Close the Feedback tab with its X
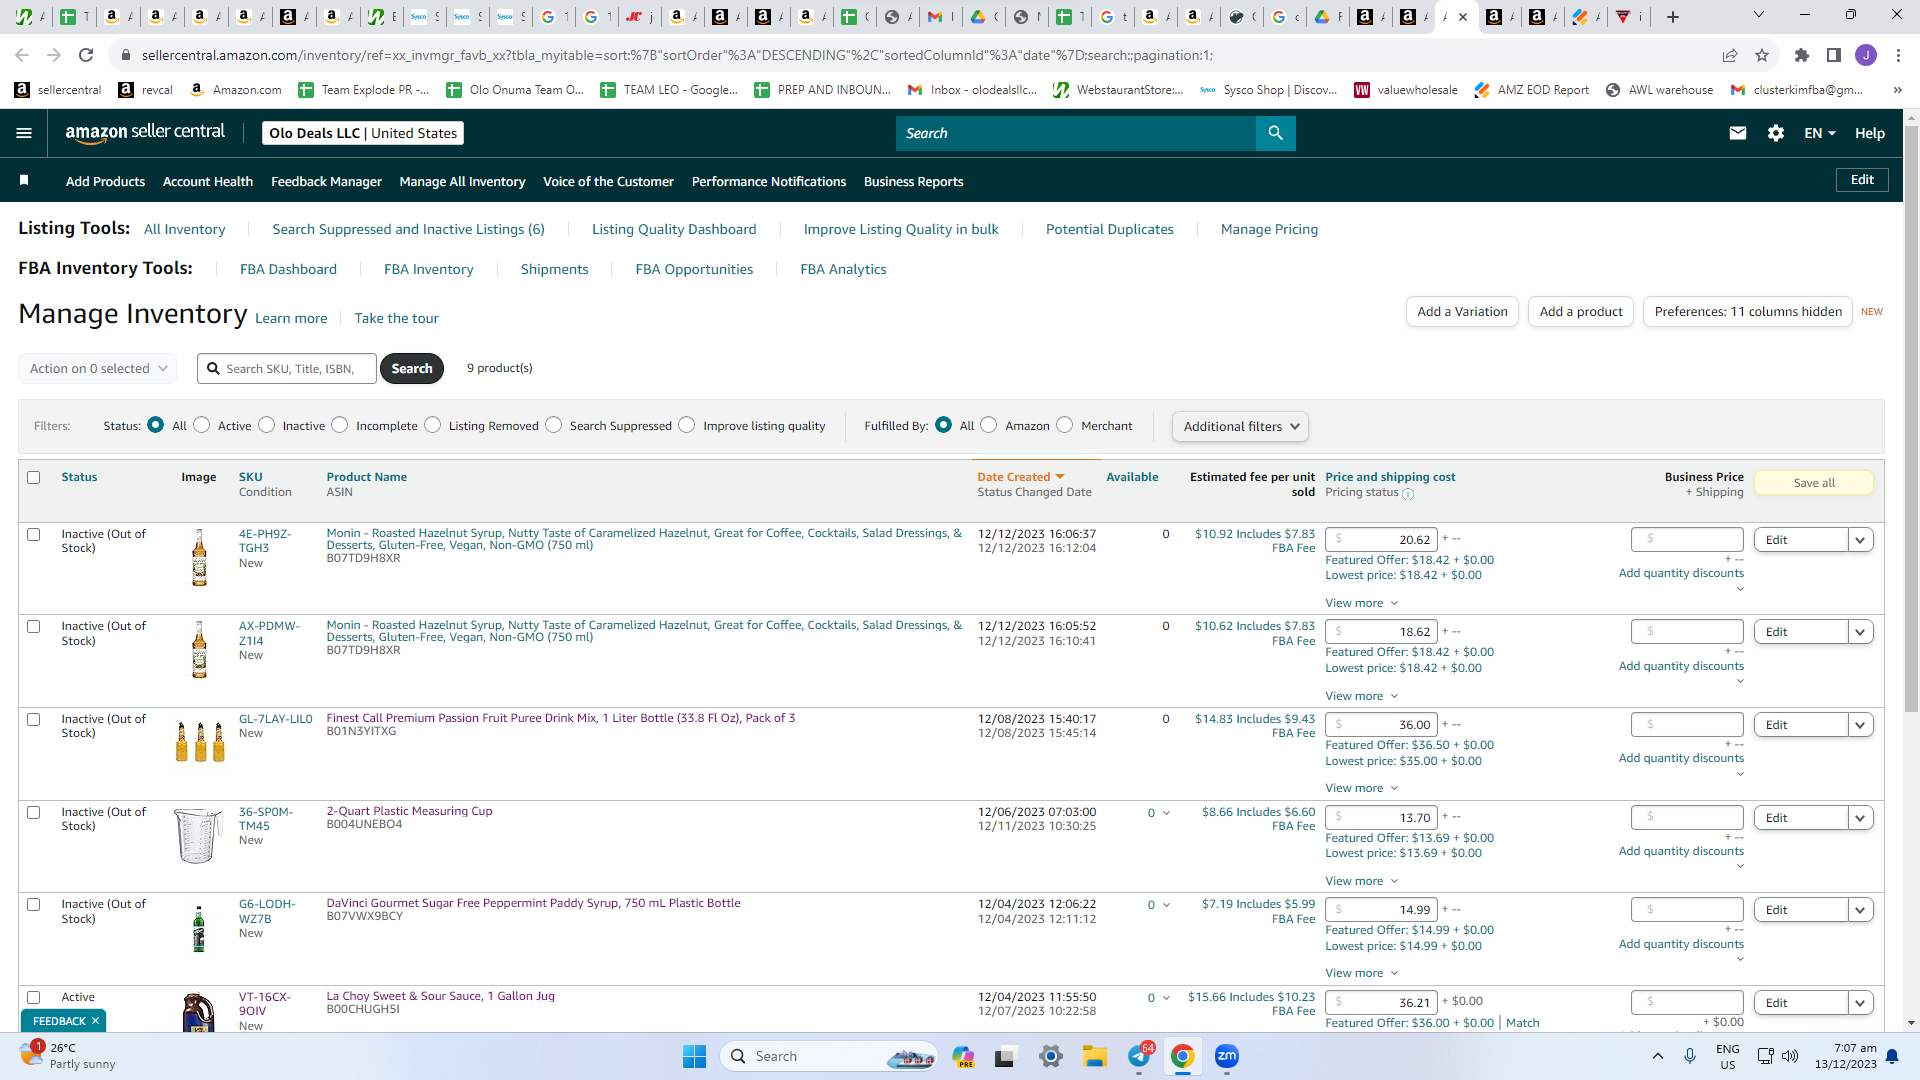 95,1021
